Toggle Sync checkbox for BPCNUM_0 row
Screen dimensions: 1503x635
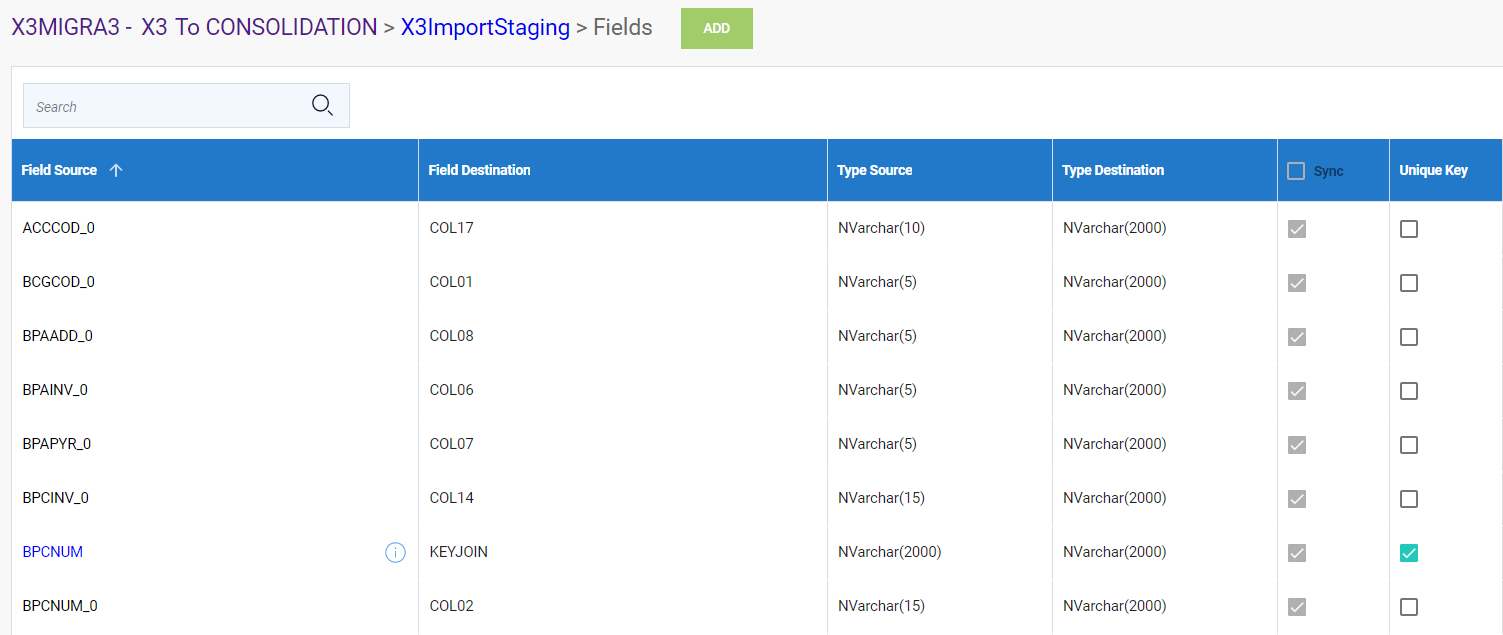point(1297,607)
